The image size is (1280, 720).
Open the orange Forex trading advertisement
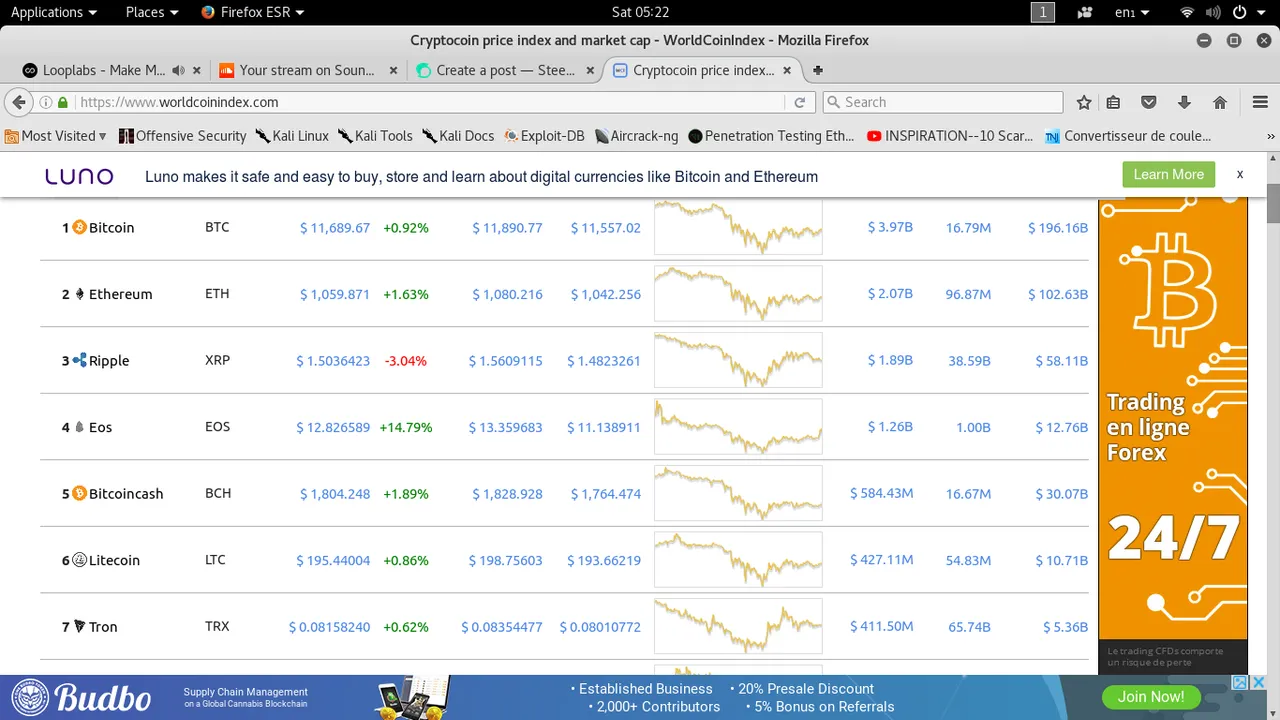coord(1173,435)
